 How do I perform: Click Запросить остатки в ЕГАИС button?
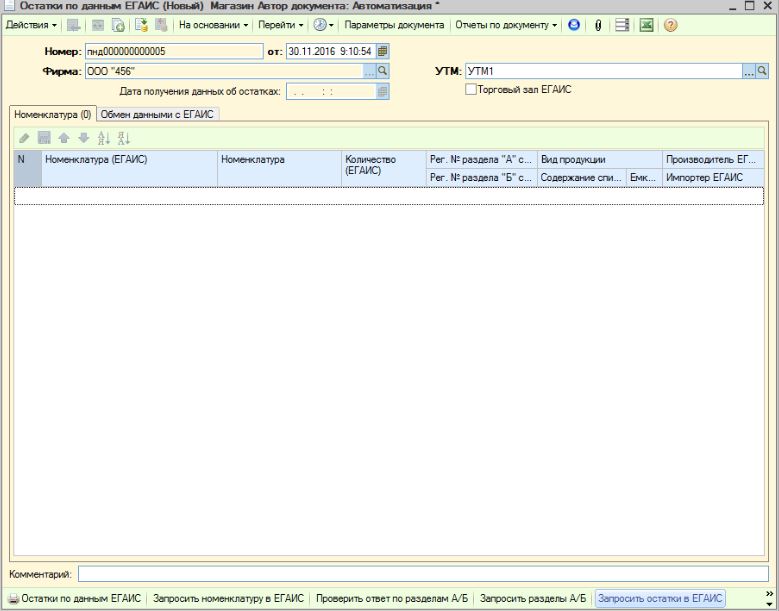pyautogui.click(x=659, y=598)
